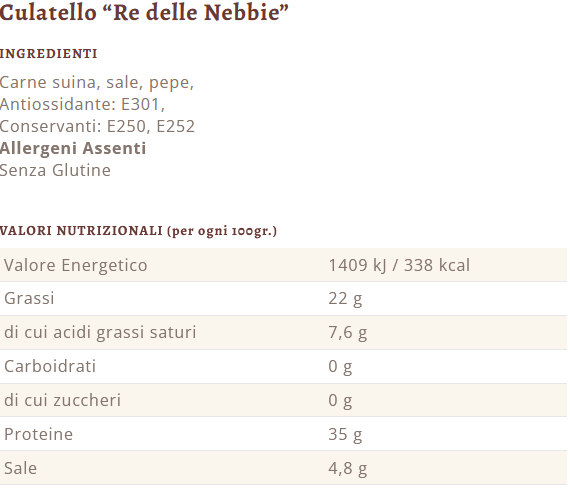Select the Valore Energetico row label
The height and width of the screenshot is (502, 570).
pos(76,265)
